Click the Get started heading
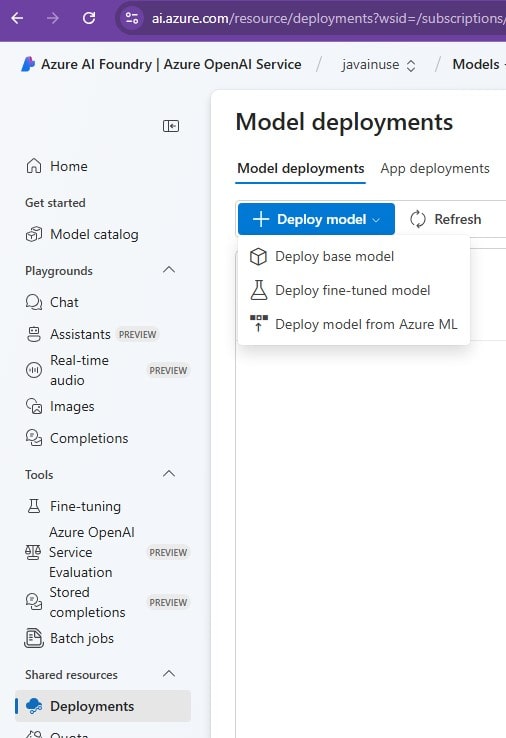The height and width of the screenshot is (738, 506). (x=55, y=203)
